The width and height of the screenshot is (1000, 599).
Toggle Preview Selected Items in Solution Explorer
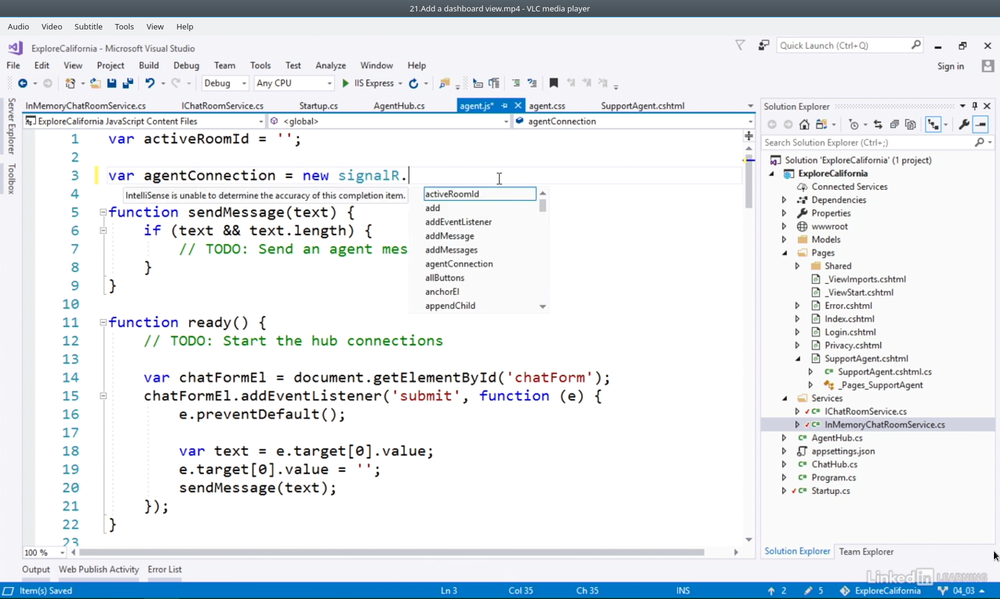click(x=981, y=125)
